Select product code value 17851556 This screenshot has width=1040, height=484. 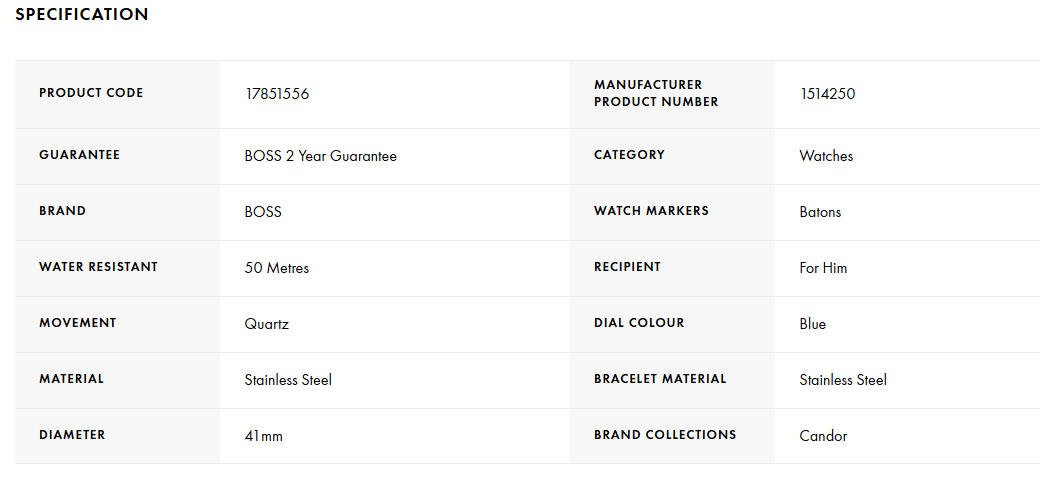coord(277,94)
